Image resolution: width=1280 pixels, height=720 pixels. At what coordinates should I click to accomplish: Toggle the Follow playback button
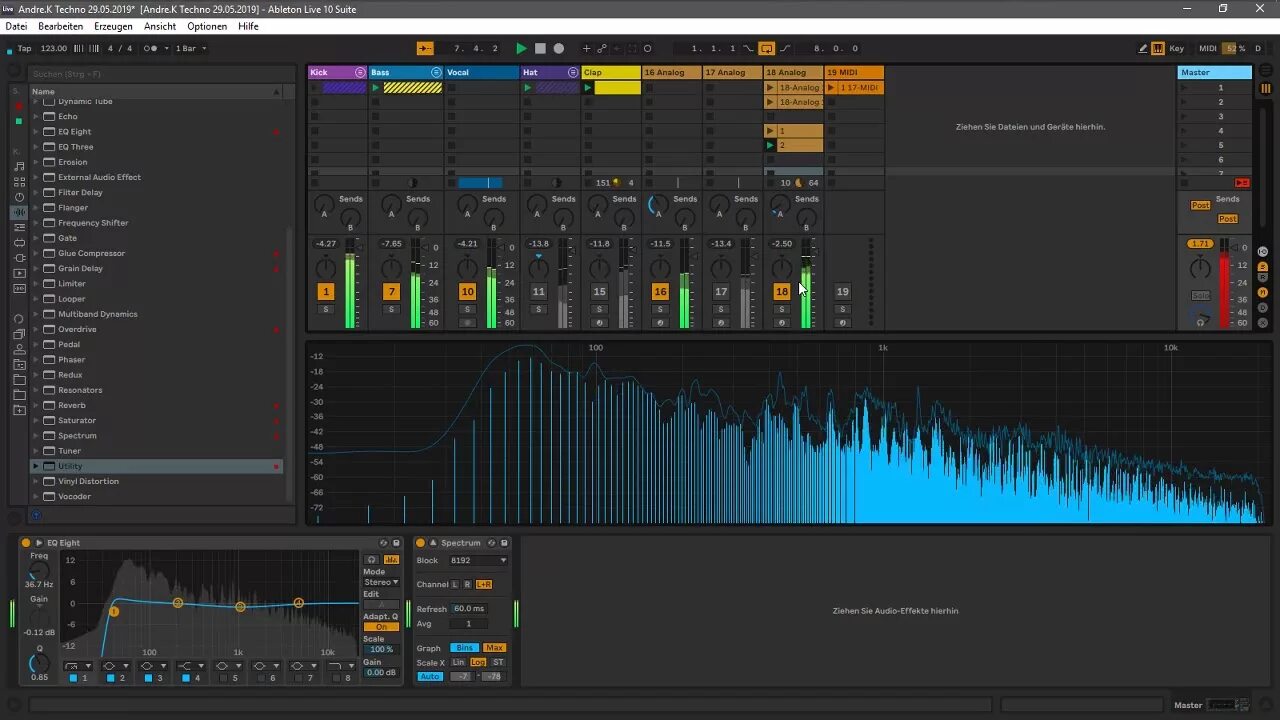point(426,48)
